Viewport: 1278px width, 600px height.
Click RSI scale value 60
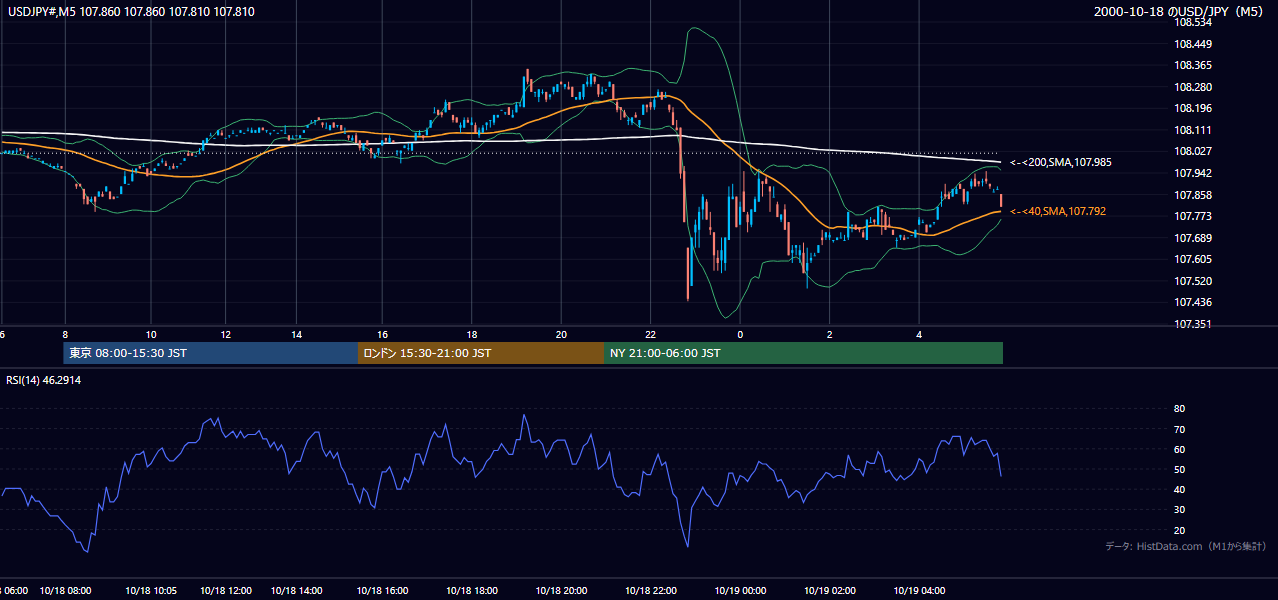tap(1179, 449)
